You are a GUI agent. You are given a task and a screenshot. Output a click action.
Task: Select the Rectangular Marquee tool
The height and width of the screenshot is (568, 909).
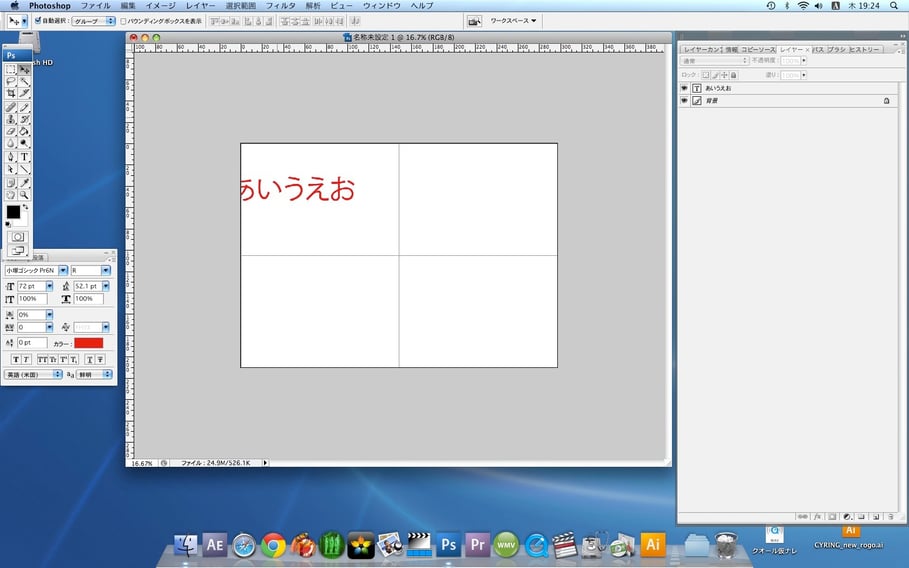point(11,69)
